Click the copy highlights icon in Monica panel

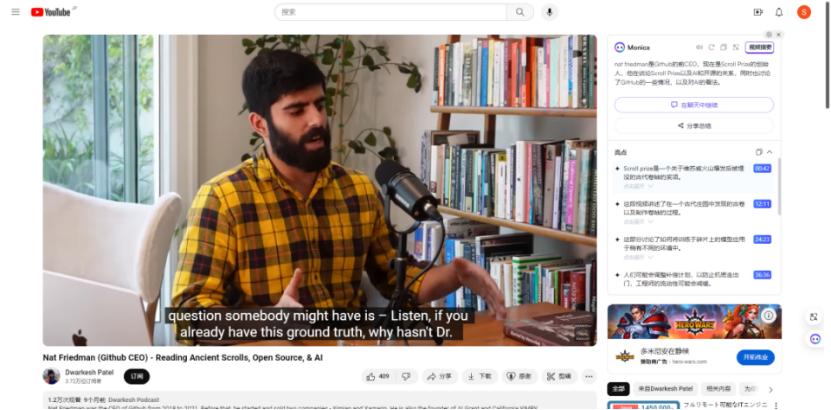[x=759, y=152]
